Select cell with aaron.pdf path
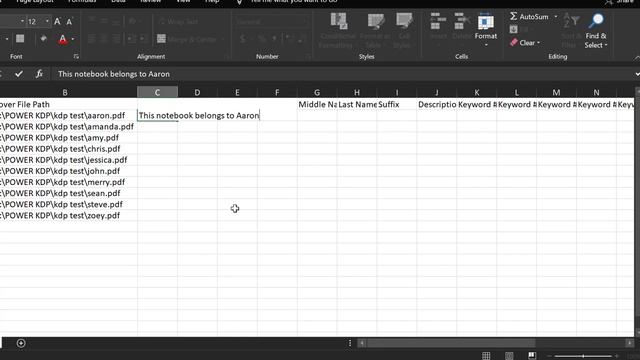640x360 pixels. pos(68,116)
